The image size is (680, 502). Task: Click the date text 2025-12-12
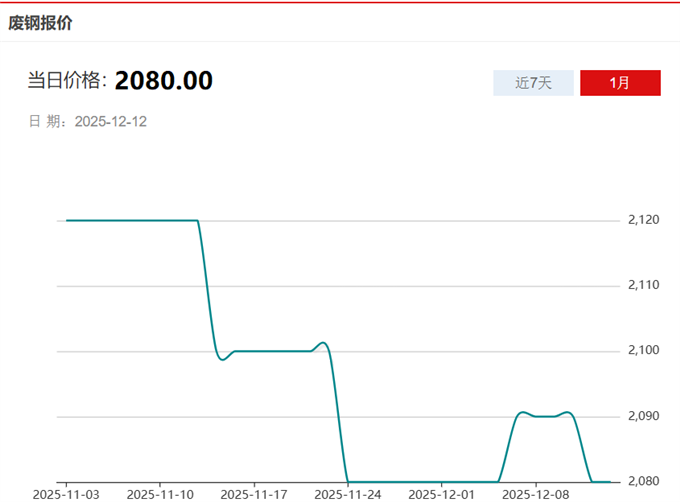111,121
